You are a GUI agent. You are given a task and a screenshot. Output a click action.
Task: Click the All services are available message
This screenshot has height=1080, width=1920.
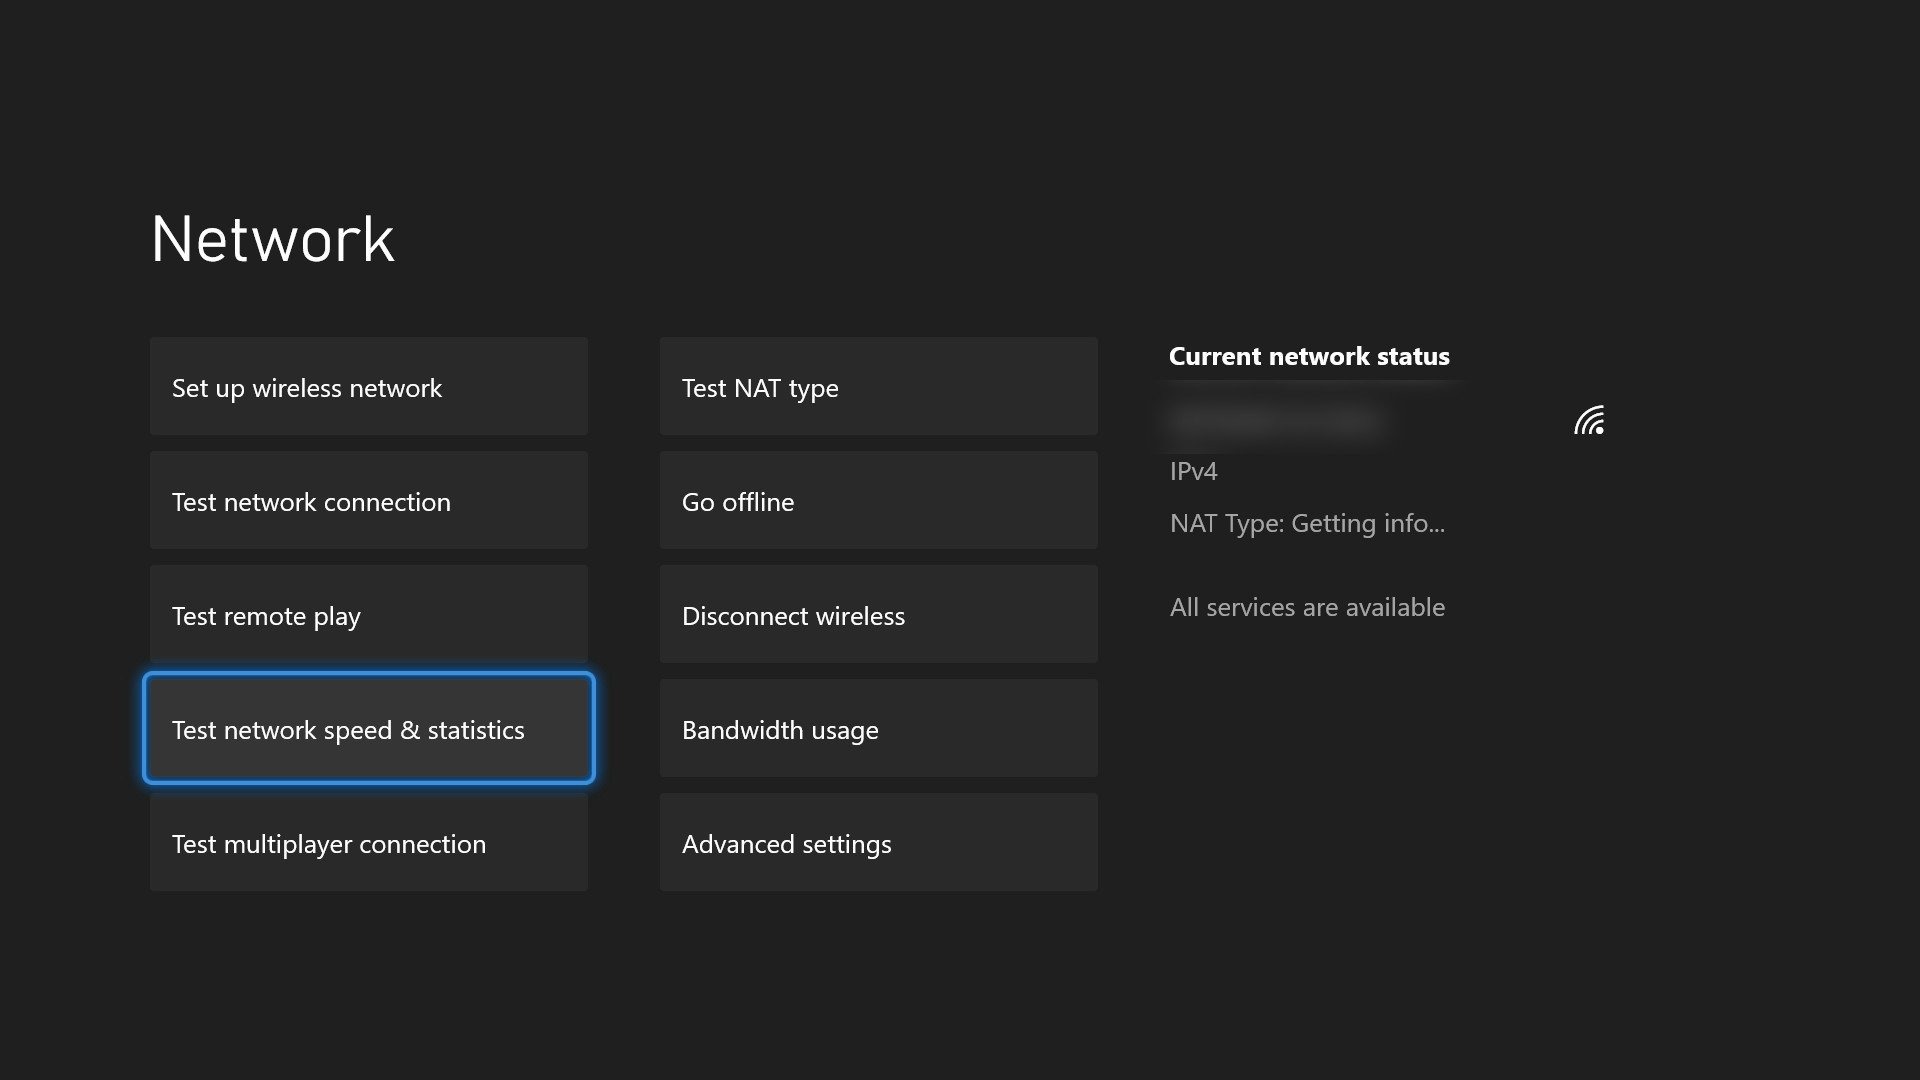tap(1307, 607)
